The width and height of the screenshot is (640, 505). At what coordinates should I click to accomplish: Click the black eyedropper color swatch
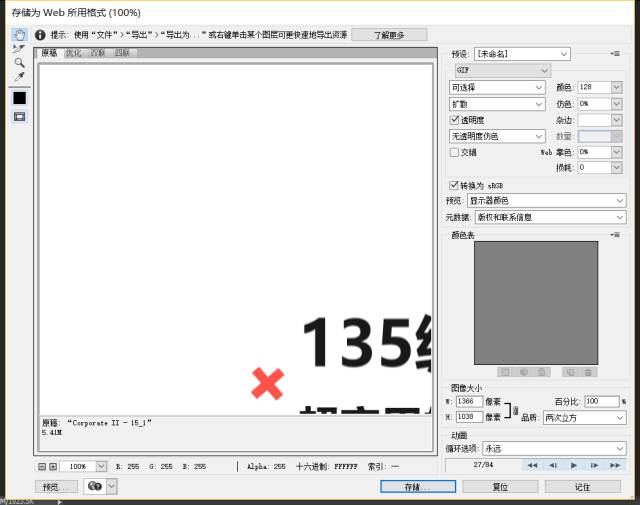coord(20,98)
